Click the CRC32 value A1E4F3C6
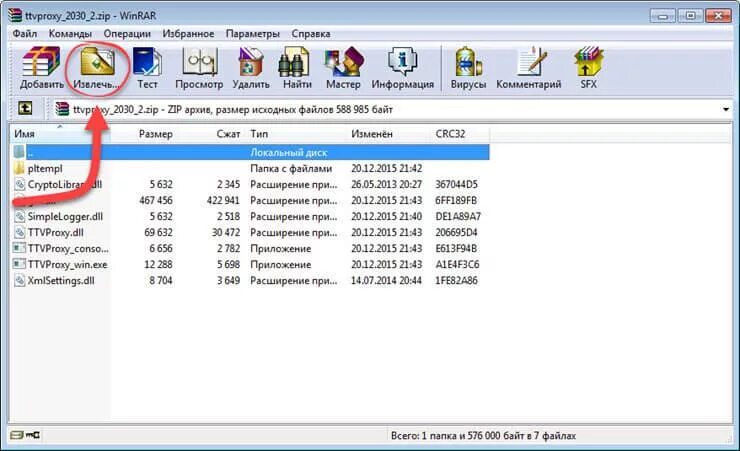 click(457, 264)
